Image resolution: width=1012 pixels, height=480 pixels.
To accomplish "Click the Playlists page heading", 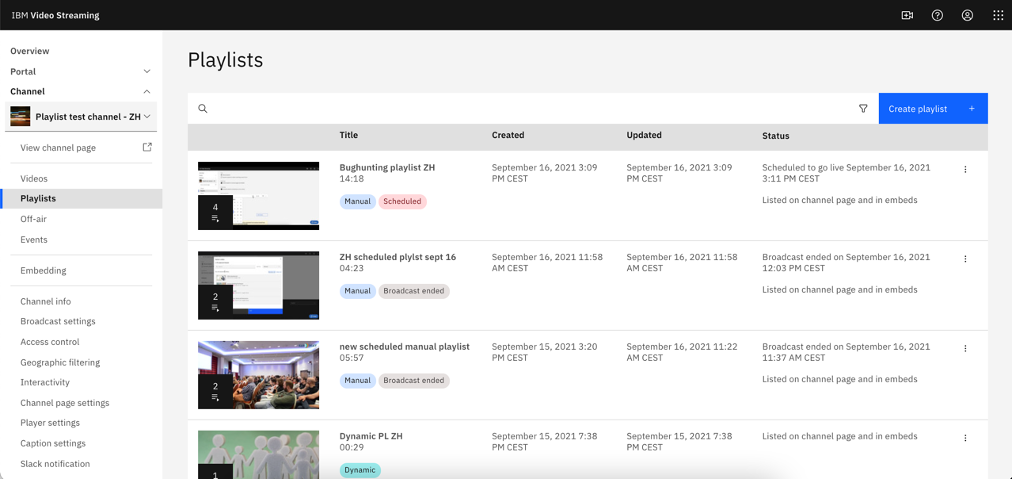I will tap(225, 60).
